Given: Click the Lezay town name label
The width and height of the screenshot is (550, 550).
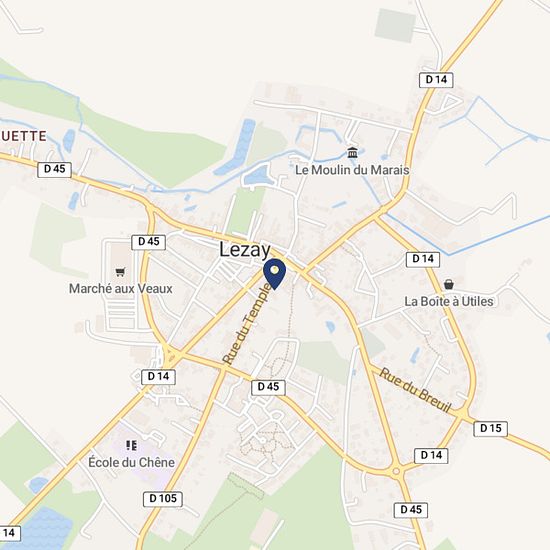Looking at the screenshot, I should (x=245, y=250).
